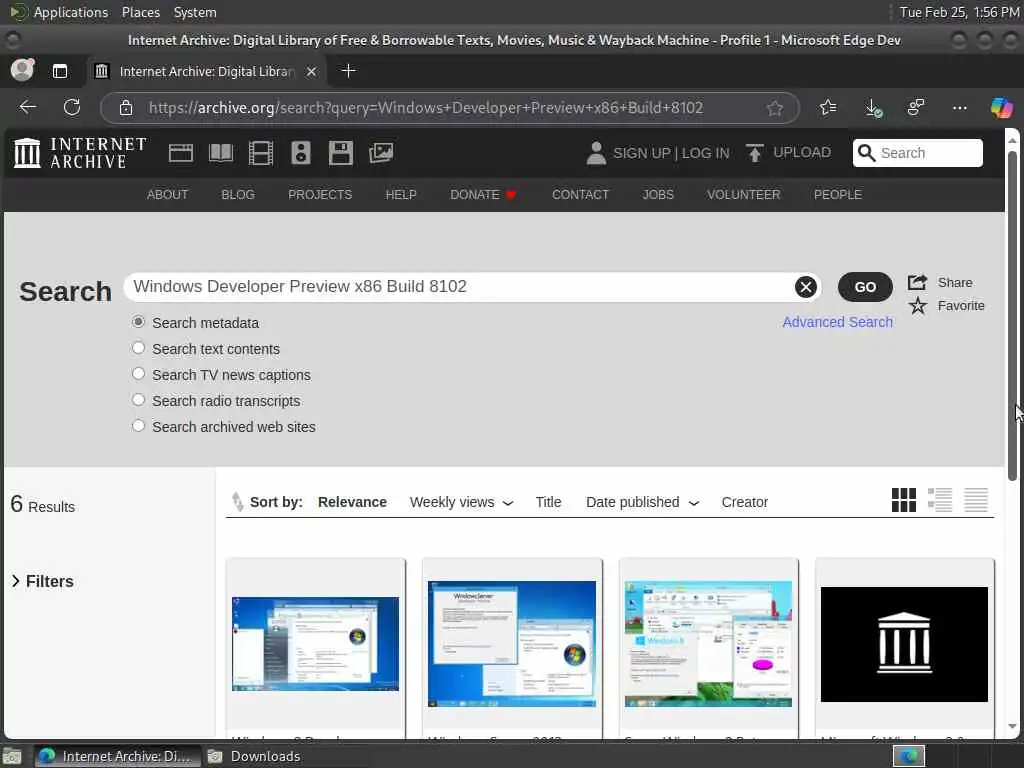Open the PROJECTS menu item
Screen dimensions: 1024x768
(x=320, y=195)
